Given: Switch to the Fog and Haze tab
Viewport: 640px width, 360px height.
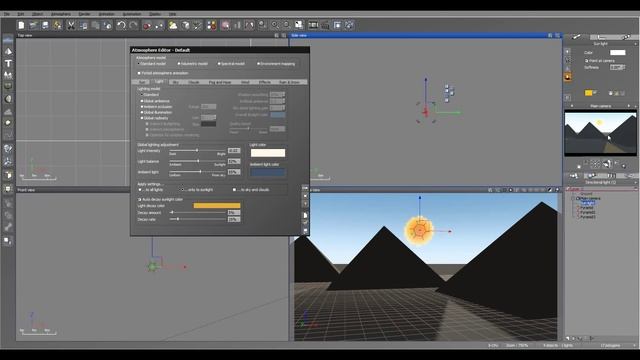Looking at the screenshot, I should [220, 82].
